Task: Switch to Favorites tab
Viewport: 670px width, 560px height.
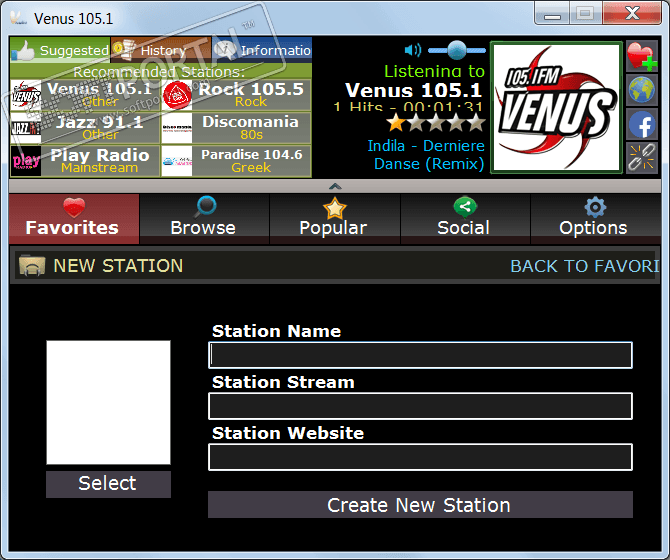Action: coord(74,219)
